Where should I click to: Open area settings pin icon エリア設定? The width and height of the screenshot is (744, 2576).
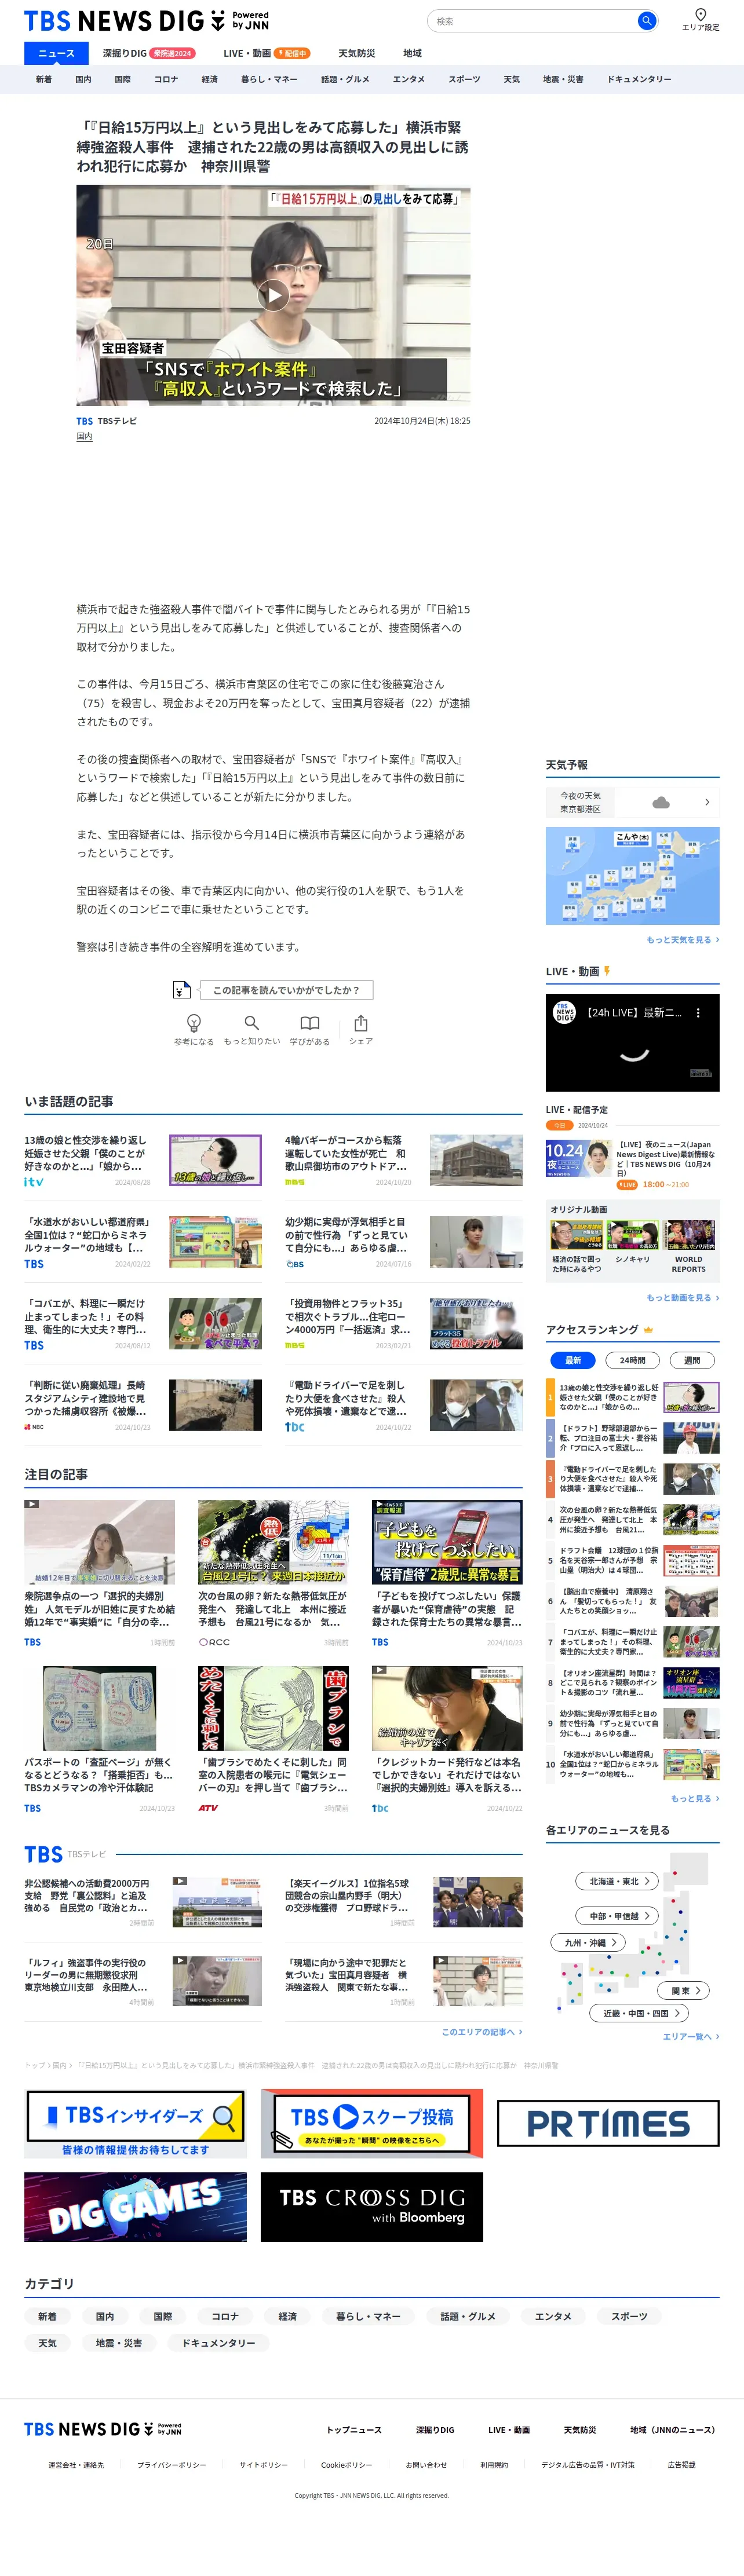click(x=700, y=19)
